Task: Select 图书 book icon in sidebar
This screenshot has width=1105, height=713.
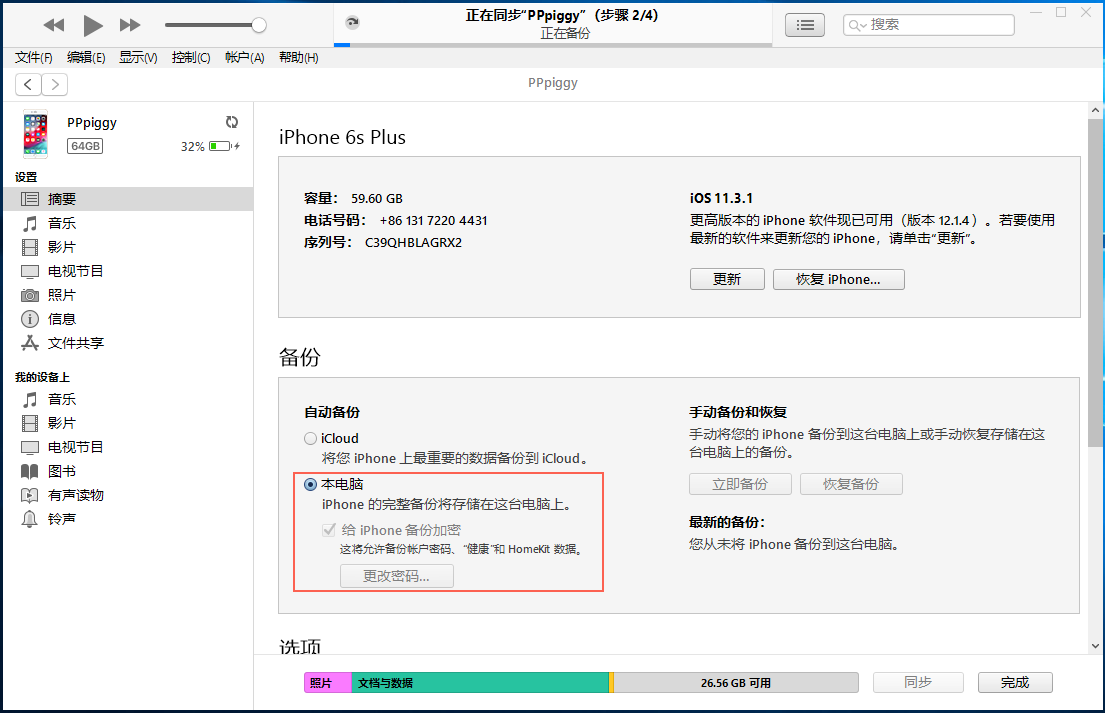Action: 30,471
